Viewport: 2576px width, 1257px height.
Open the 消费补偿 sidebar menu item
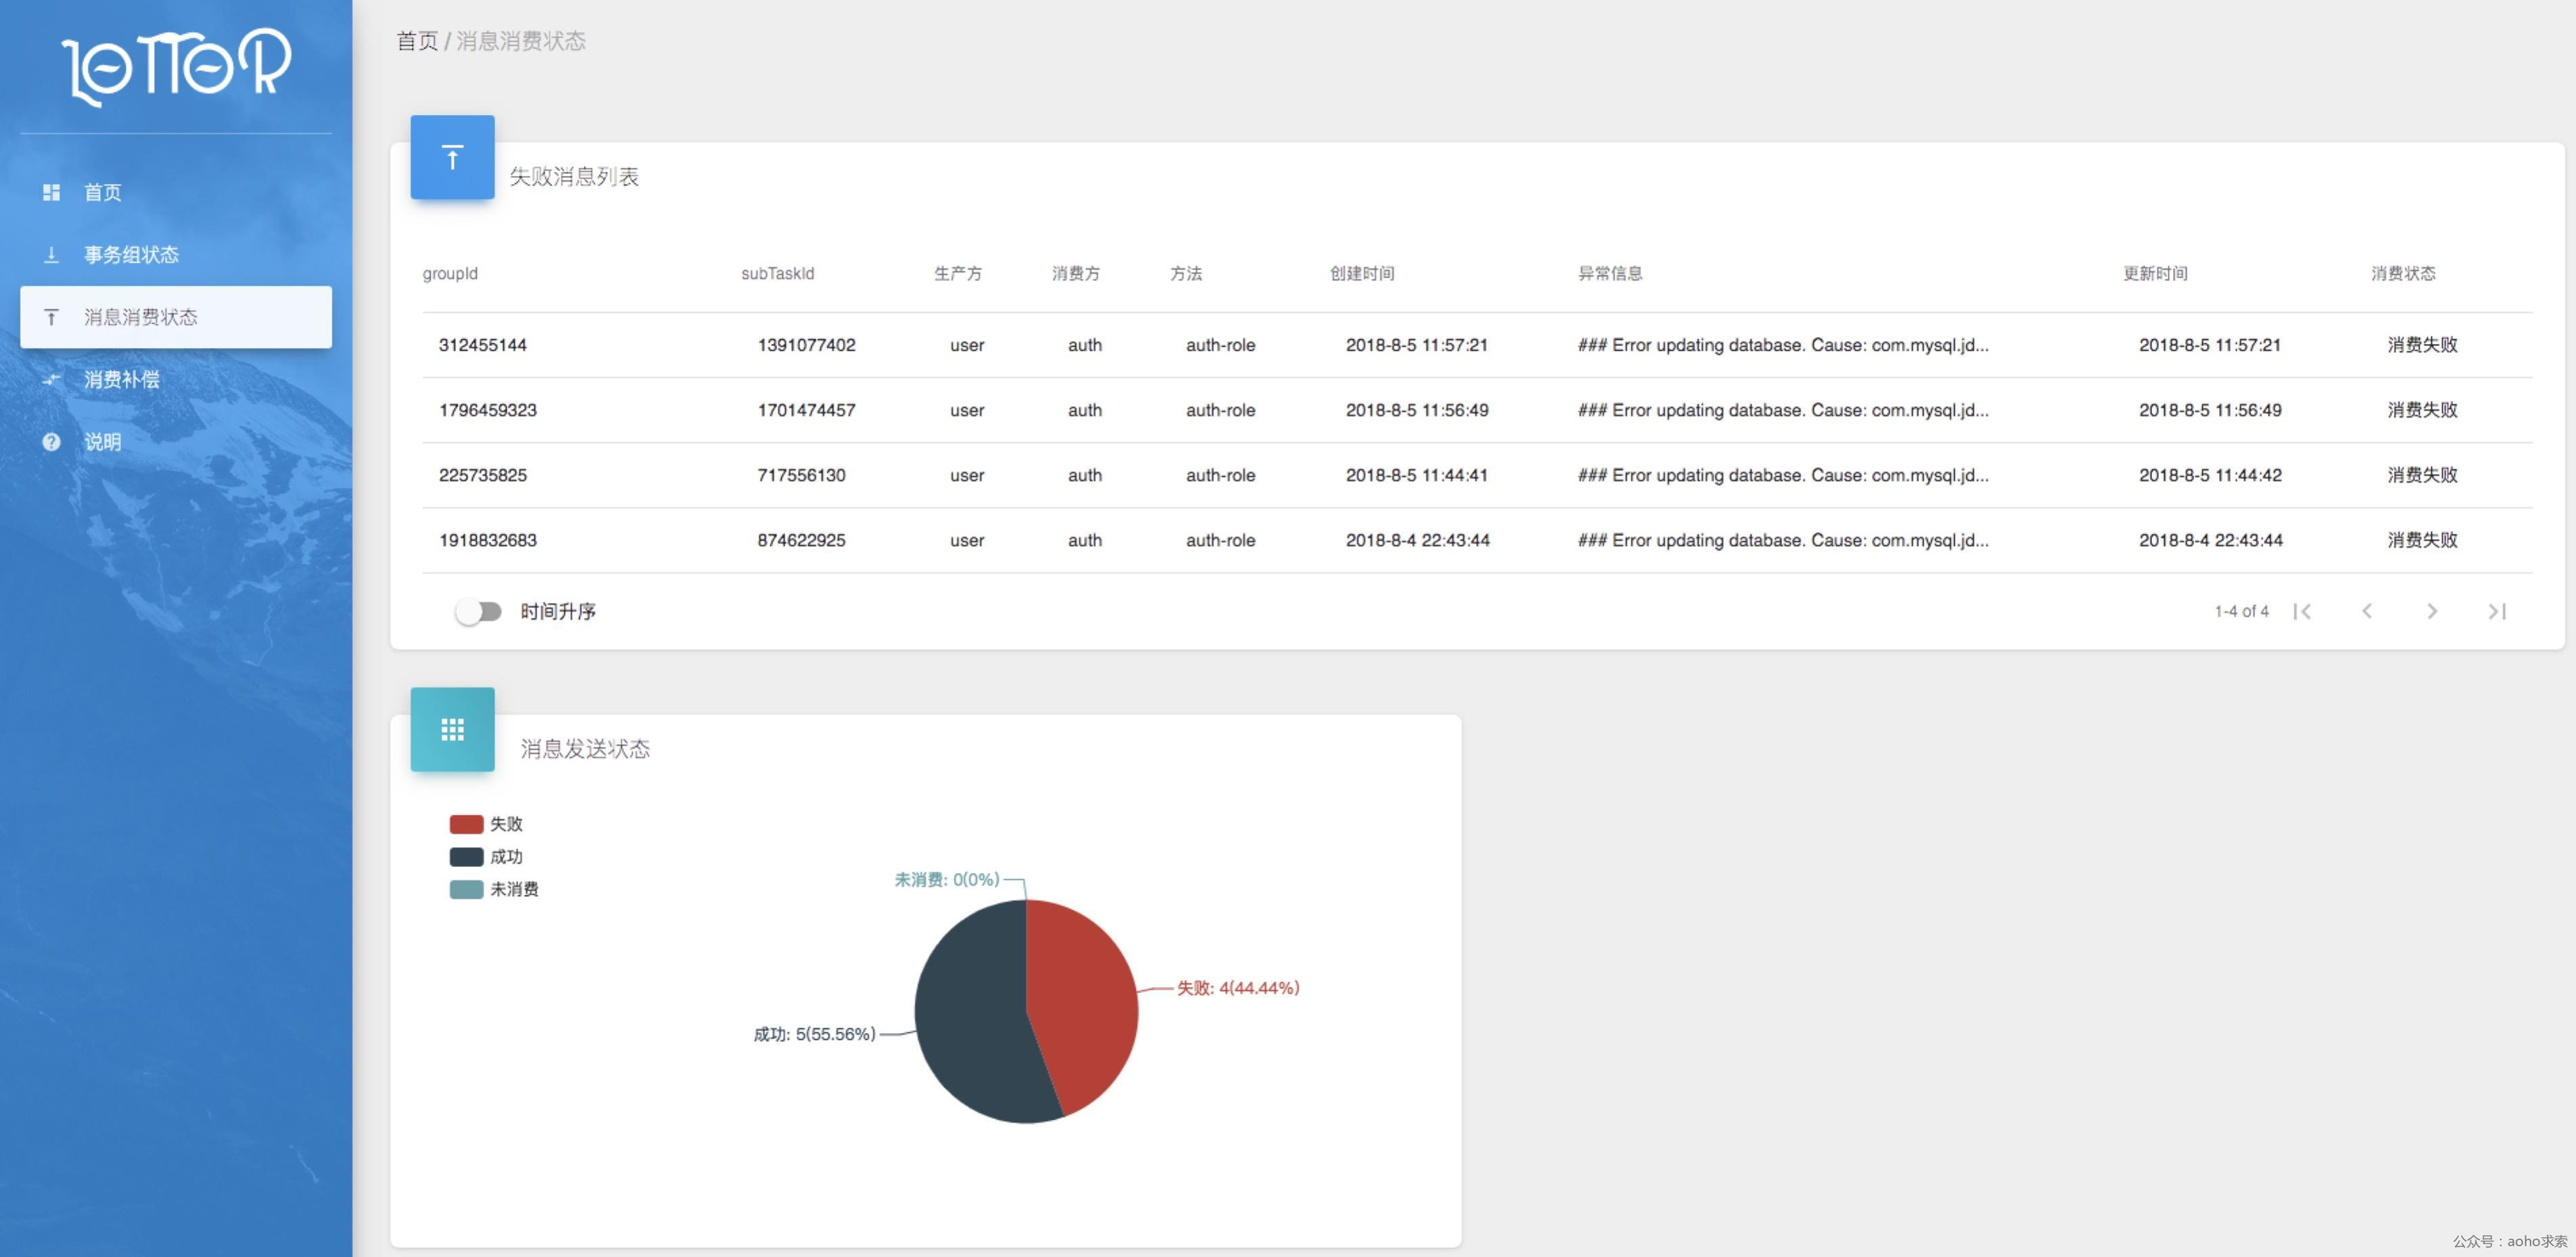(121, 380)
